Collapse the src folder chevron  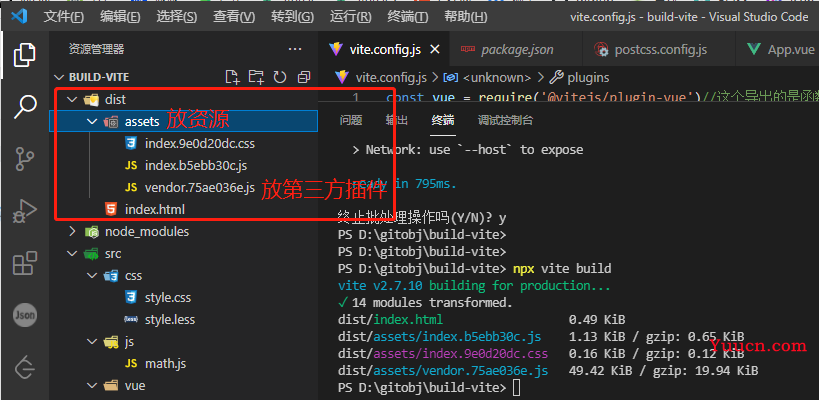pyautogui.click(x=72, y=254)
